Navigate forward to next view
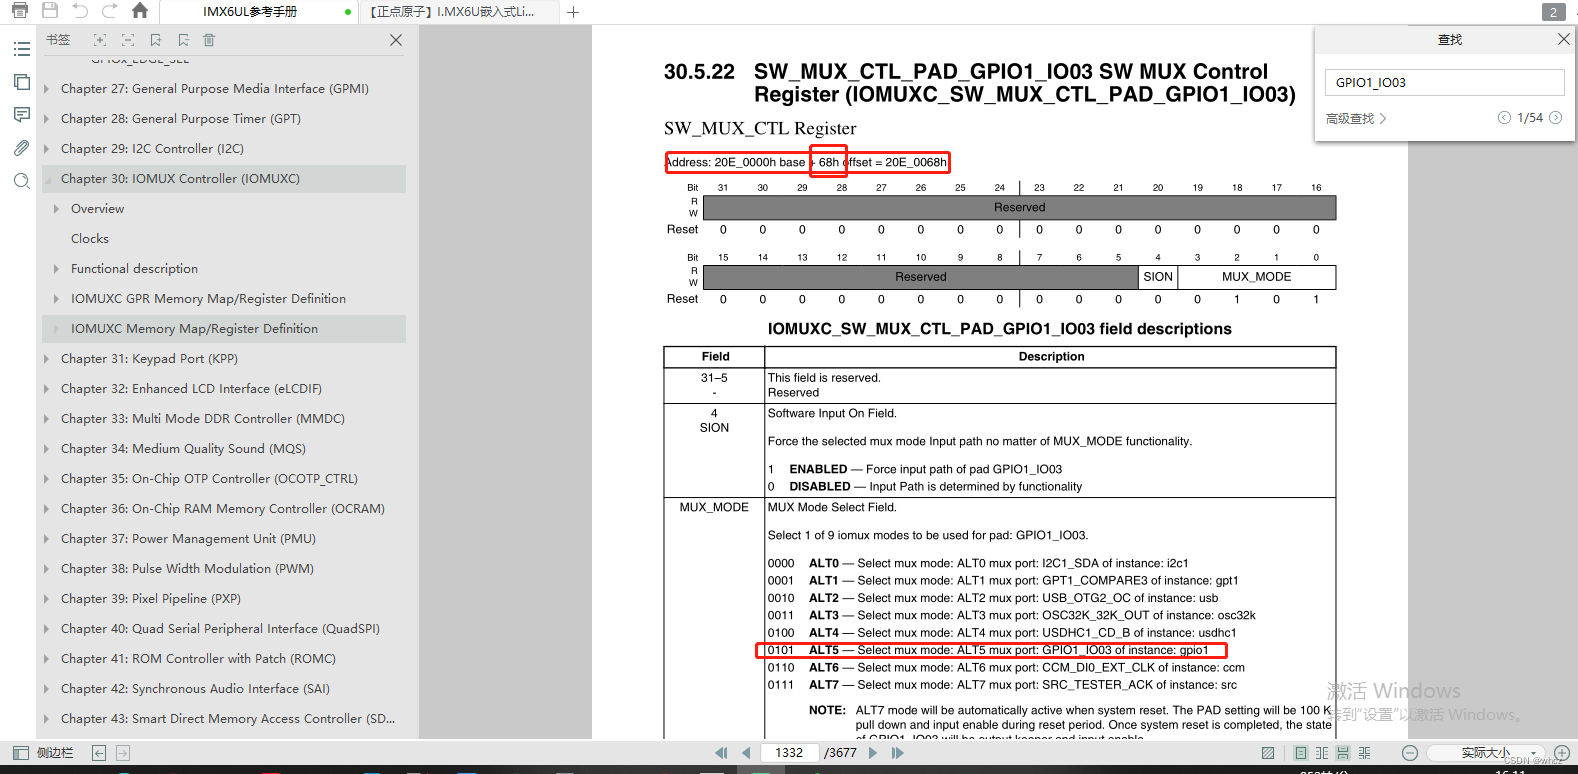 [x=123, y=753]
